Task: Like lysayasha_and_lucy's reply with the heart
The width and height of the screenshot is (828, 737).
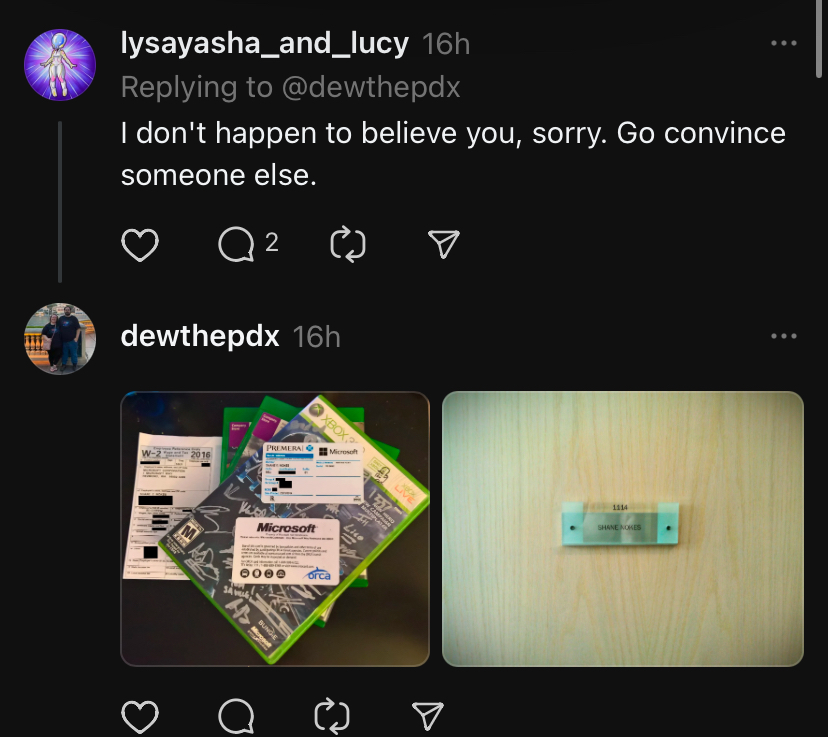Action: click(140, 245)
